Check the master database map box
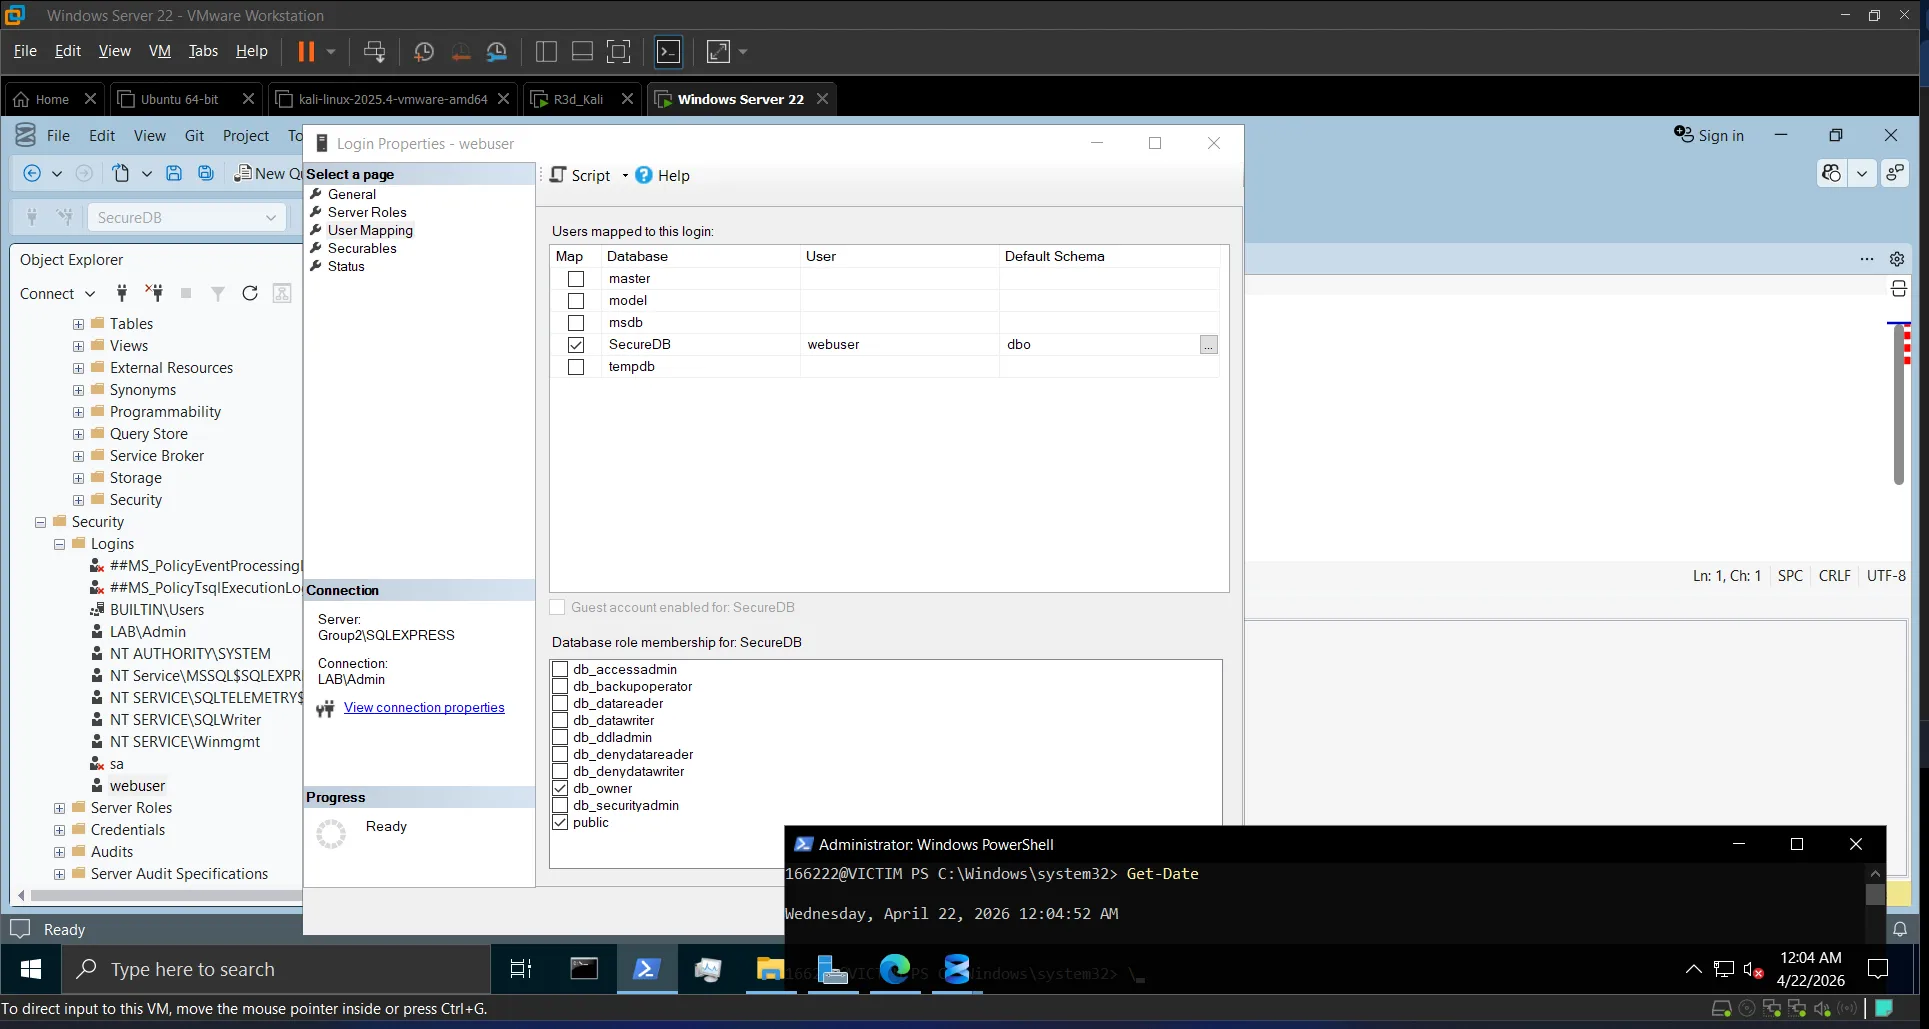 point(576,279)
